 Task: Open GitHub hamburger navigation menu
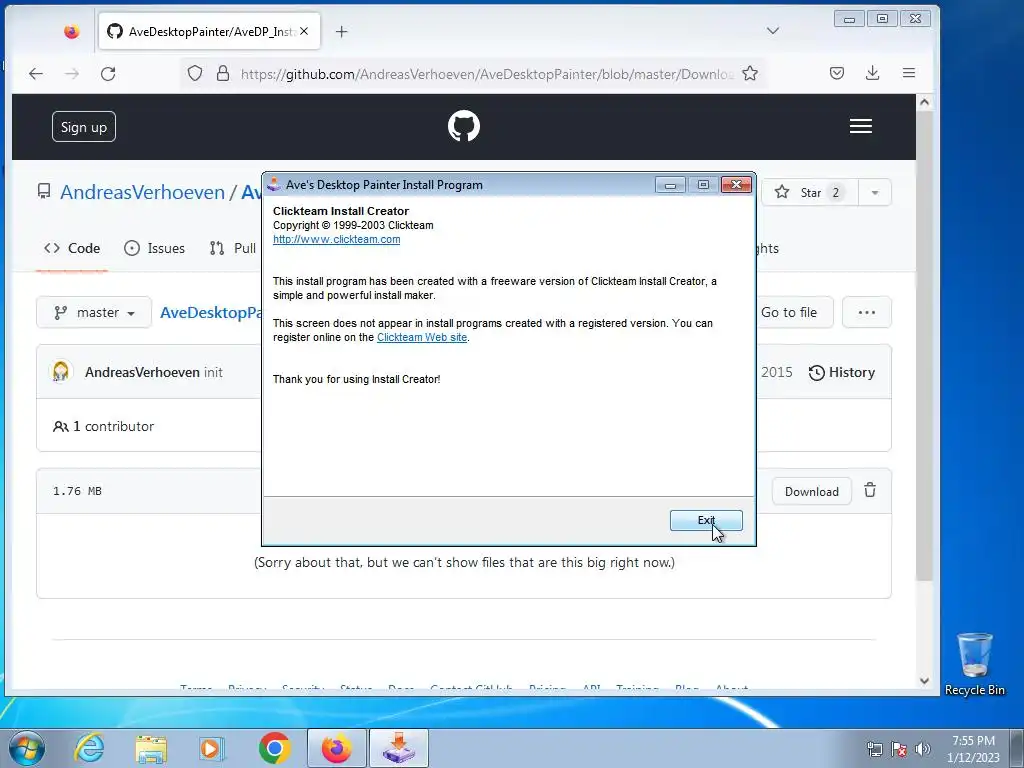(x=861, y=126)
